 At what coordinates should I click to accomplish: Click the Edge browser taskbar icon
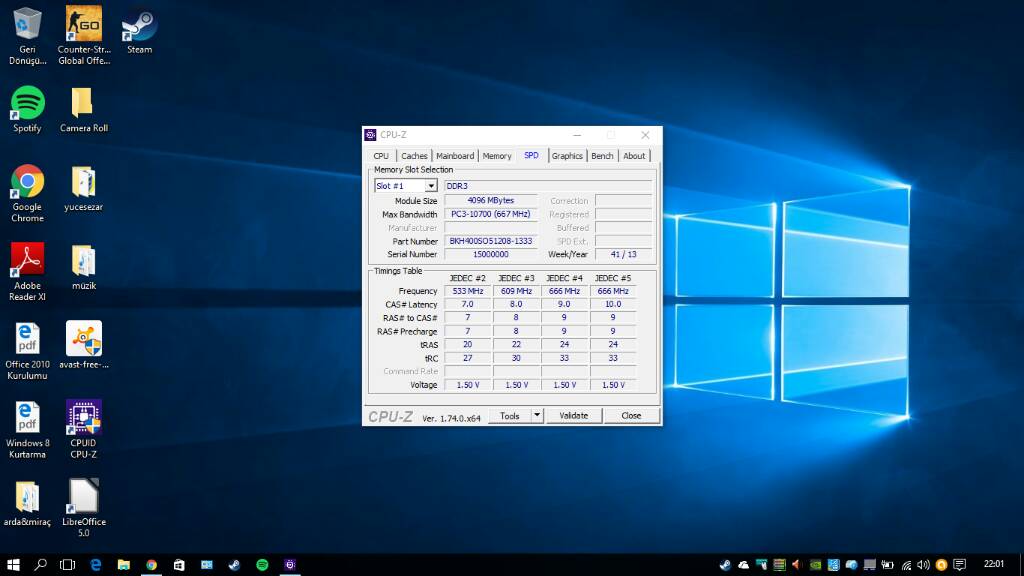point(96,565)
